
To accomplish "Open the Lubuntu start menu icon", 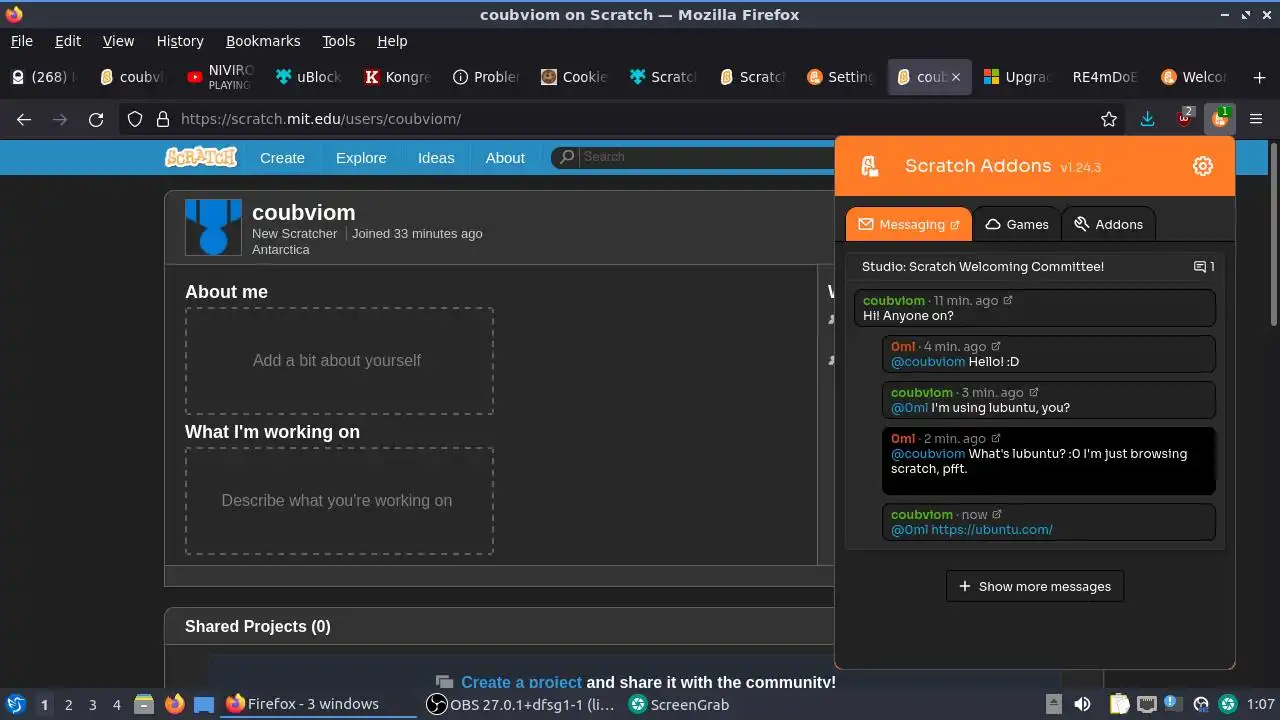I will pyautogui.click(x=15, y=704).
